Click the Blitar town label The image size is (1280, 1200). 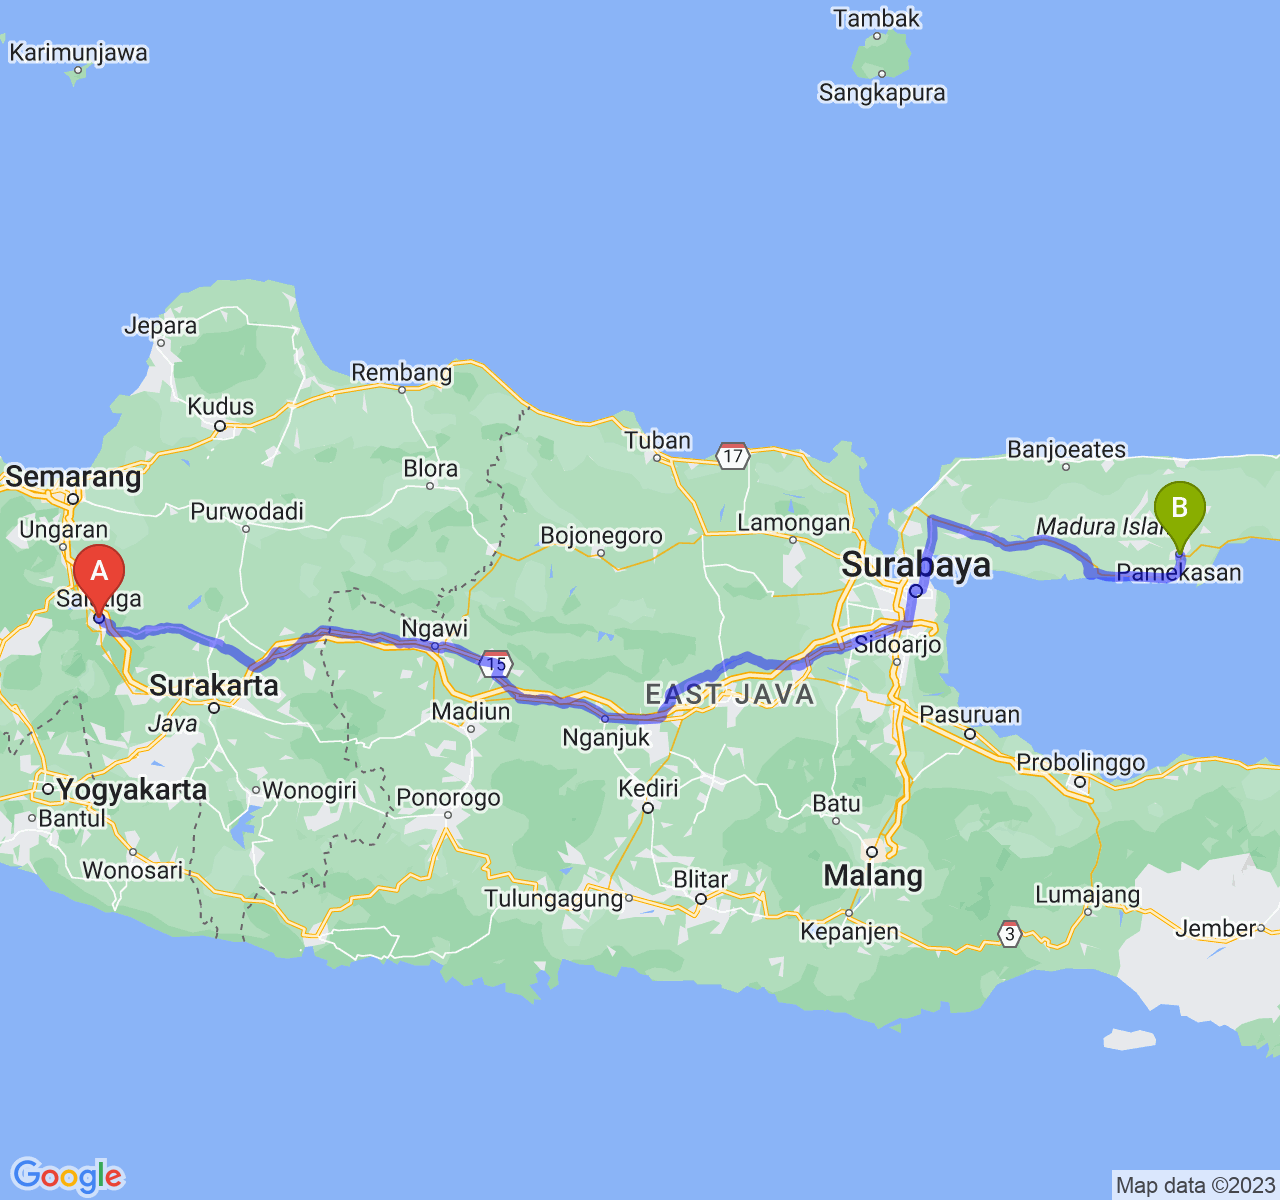click(701, 879)
